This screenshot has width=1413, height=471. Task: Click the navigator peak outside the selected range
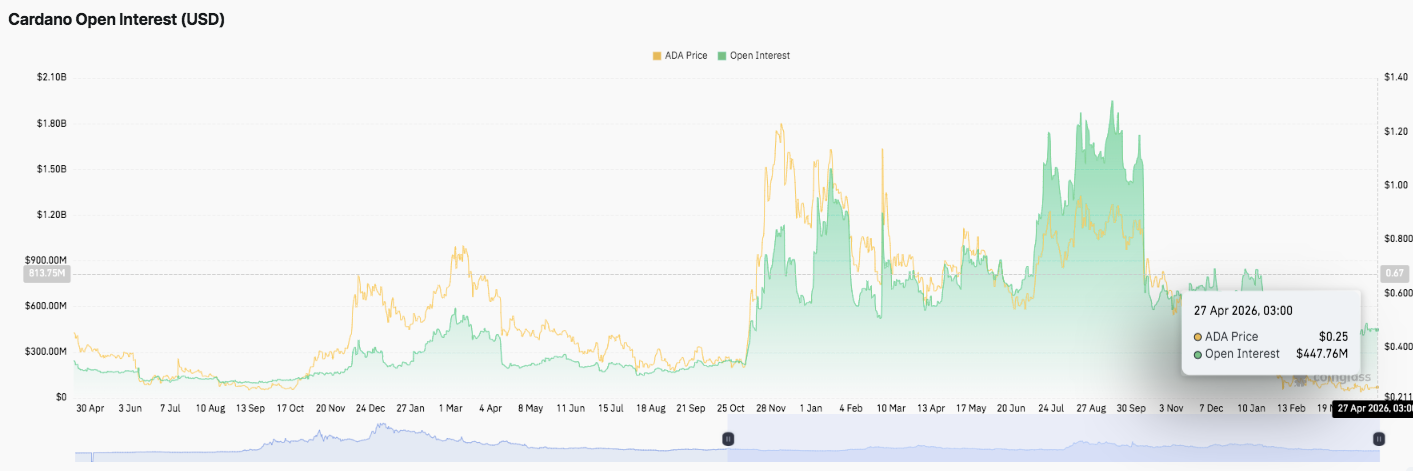click(380, 432)
